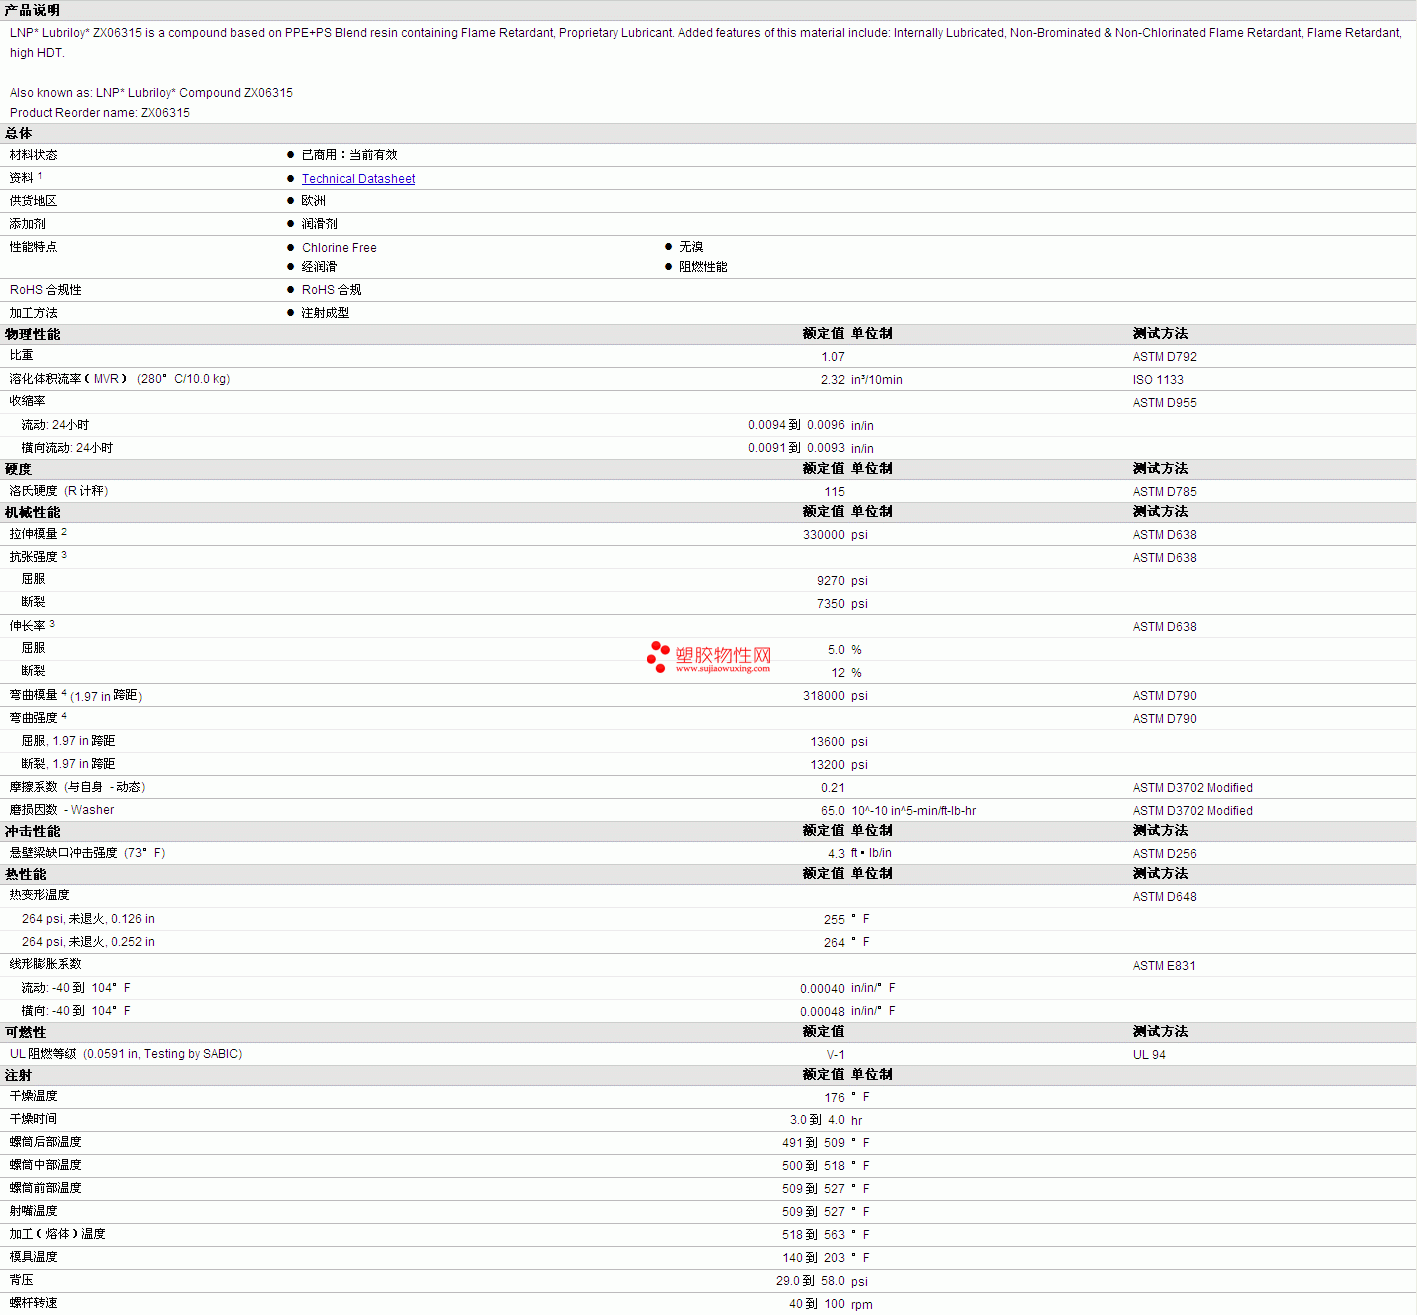This screenshot has width=1417, height=1315.
Task: Select the ASTM D785 test method
Action: click(x=1165, y=492)
